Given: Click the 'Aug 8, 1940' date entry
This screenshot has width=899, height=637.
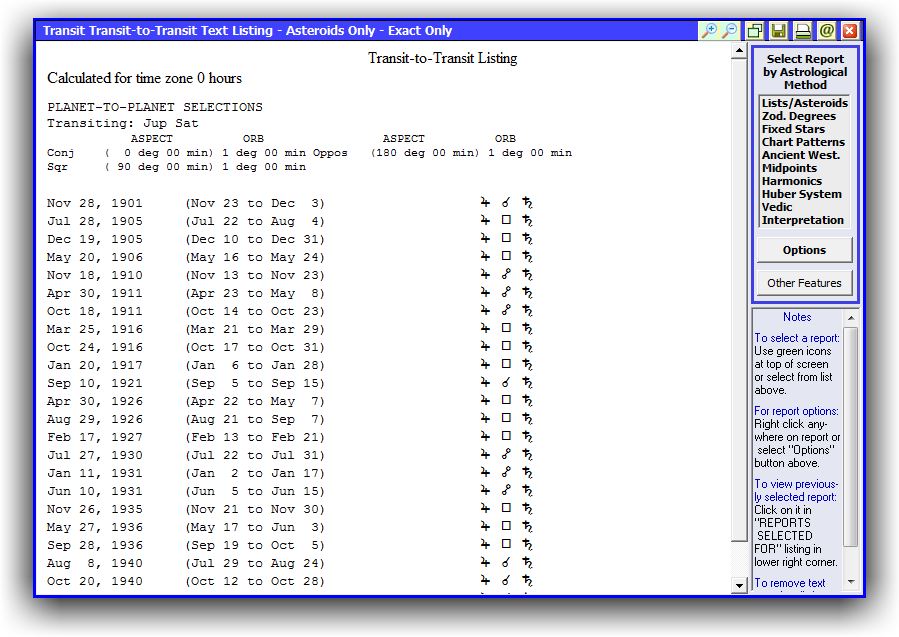Looking at the screenshot, I should 95,563.
